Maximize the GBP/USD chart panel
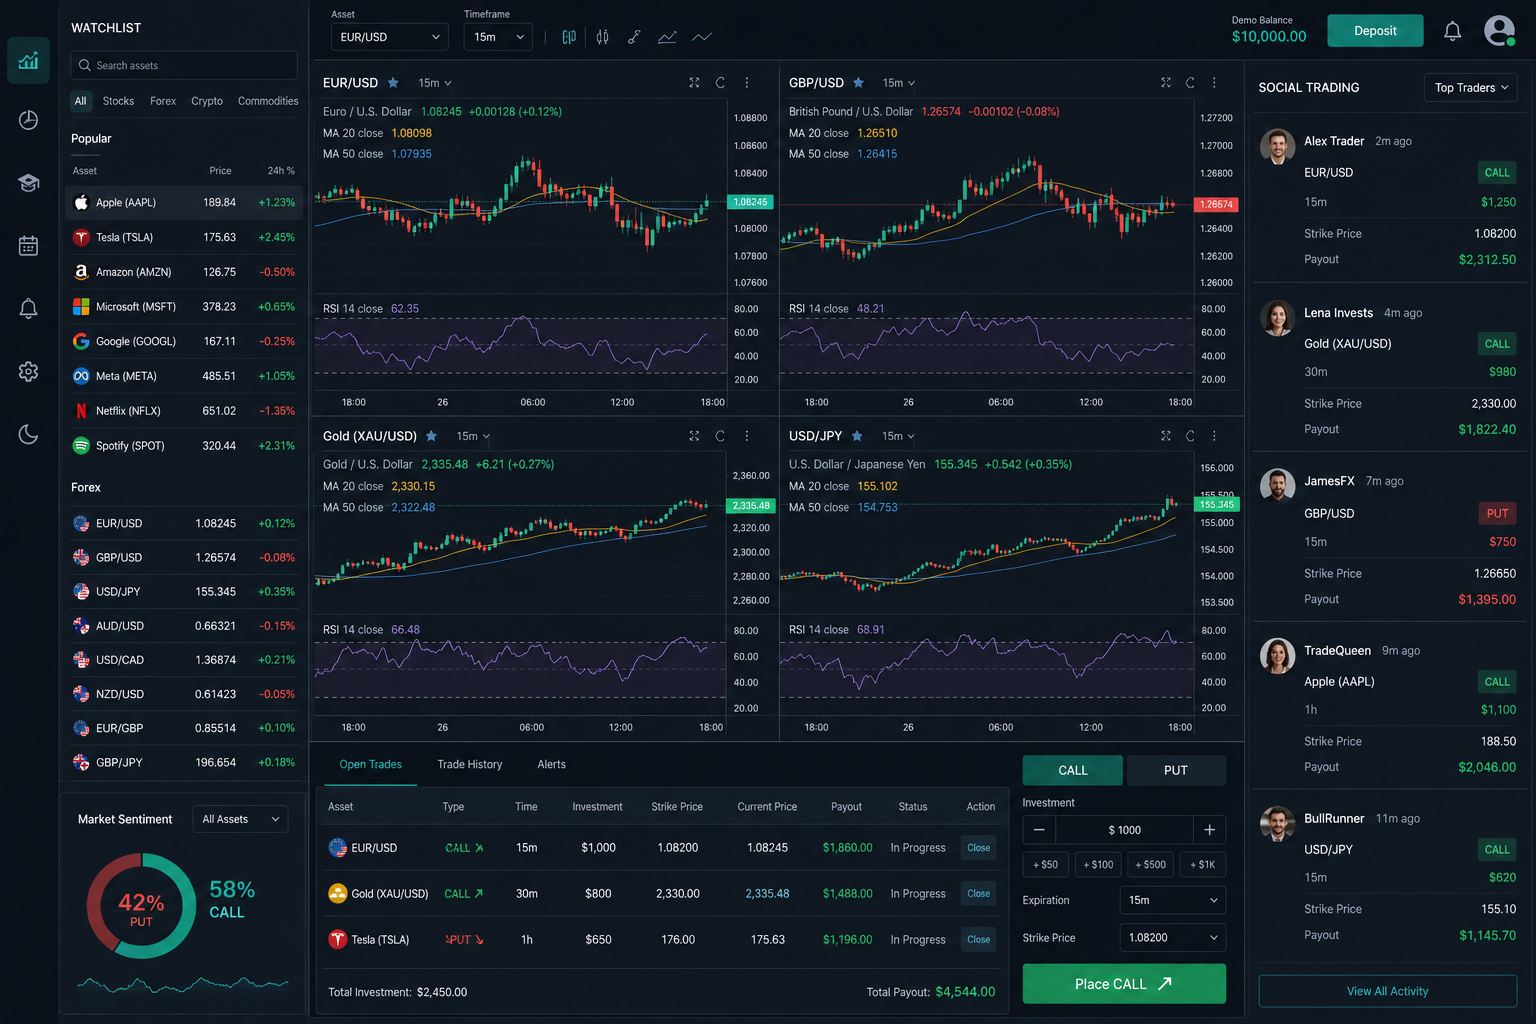This screenshot has width=1536, height=1024. pyautogui.click(x=1165, y=83)
